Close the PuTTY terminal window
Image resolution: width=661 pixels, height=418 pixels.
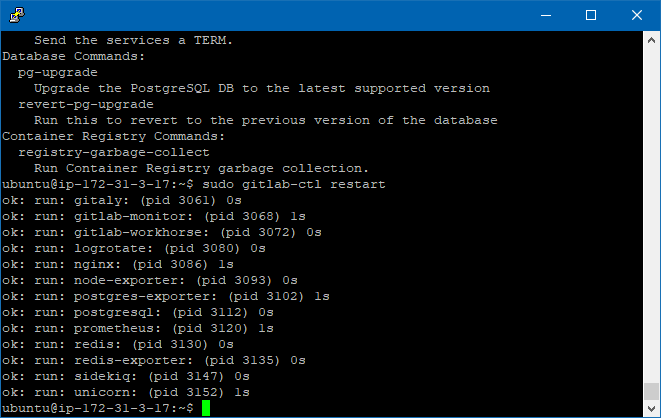(637, 15)
